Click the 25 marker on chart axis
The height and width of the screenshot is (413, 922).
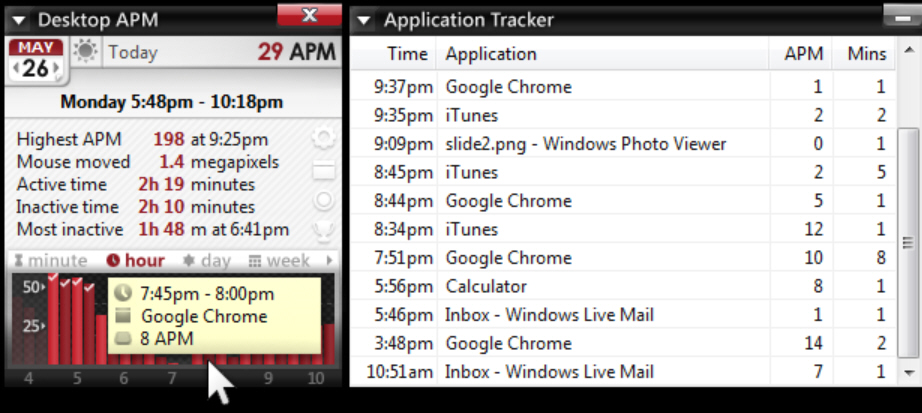pos(33,326)
